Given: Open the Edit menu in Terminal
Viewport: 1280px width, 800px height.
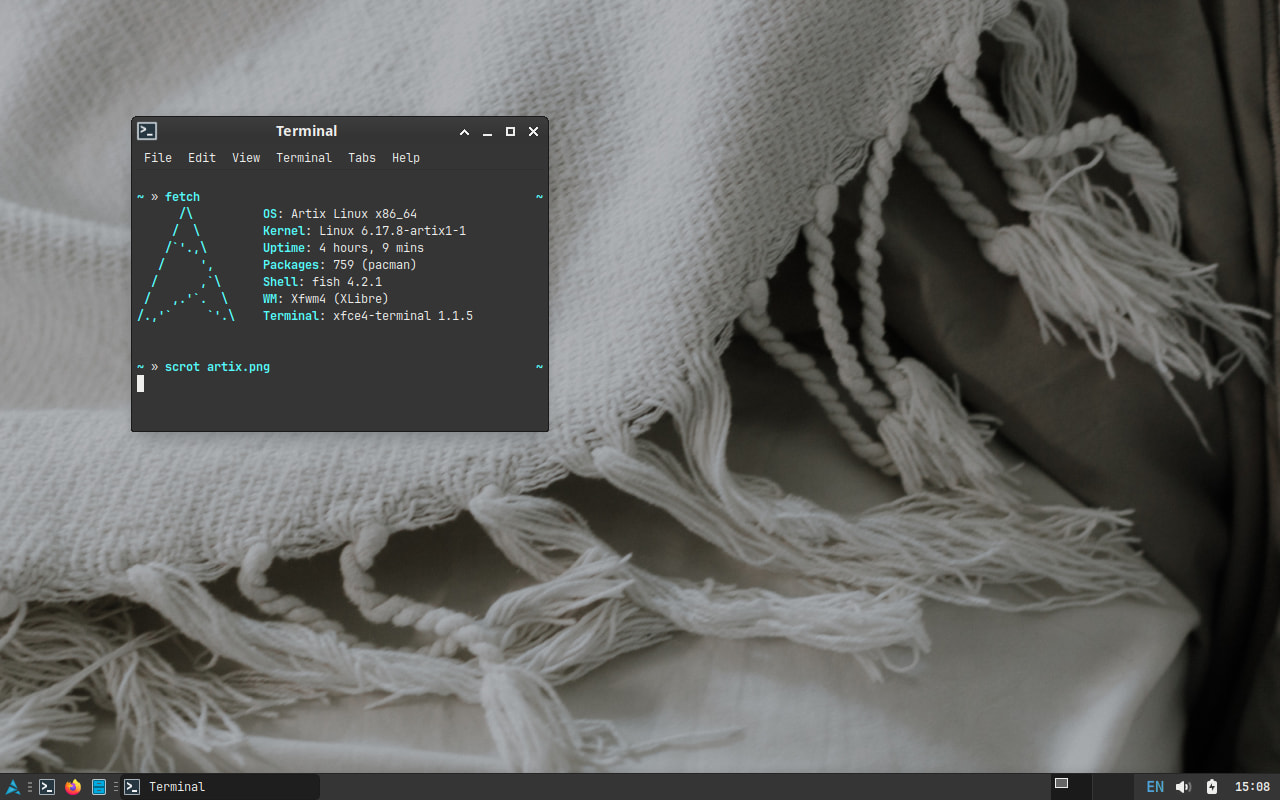Looking at the screenshot, I should [x=202, y=158].
